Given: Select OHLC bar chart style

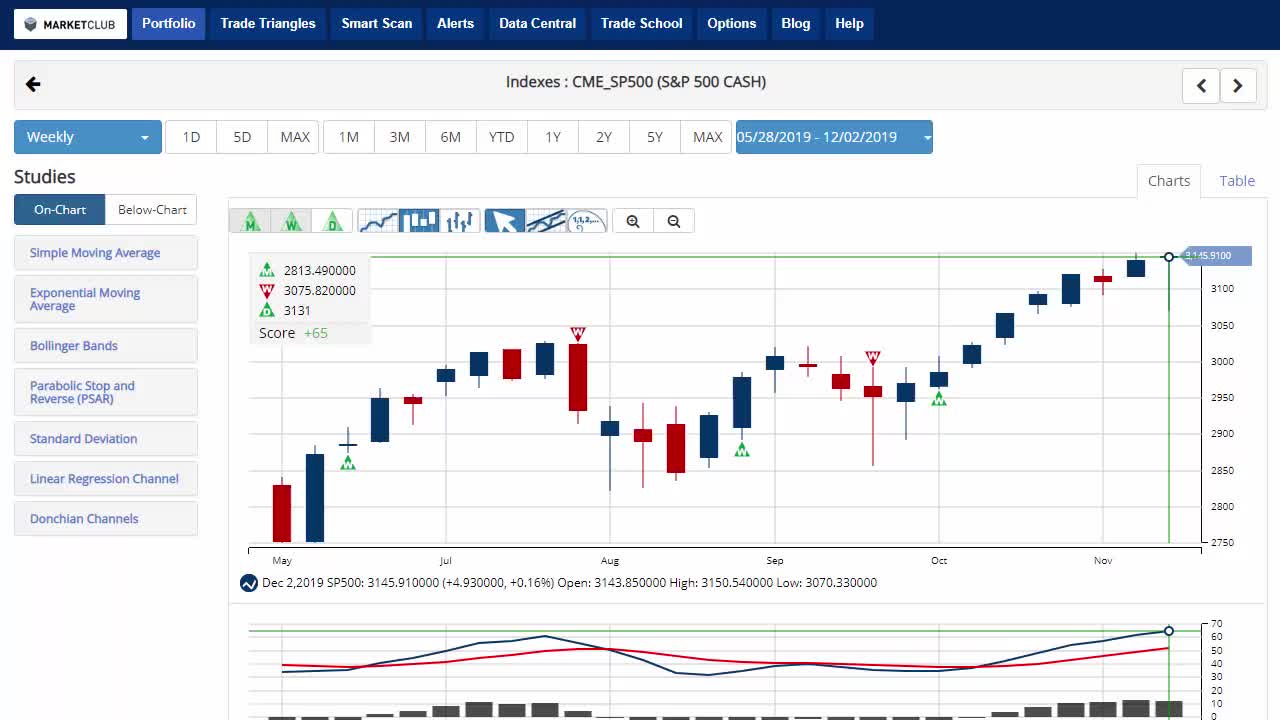Looking at the screenshot, I should (460, 221).
